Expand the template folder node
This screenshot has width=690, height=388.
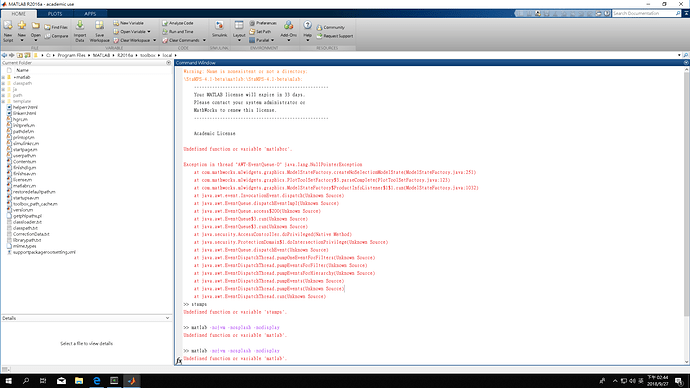click(4, 101)
